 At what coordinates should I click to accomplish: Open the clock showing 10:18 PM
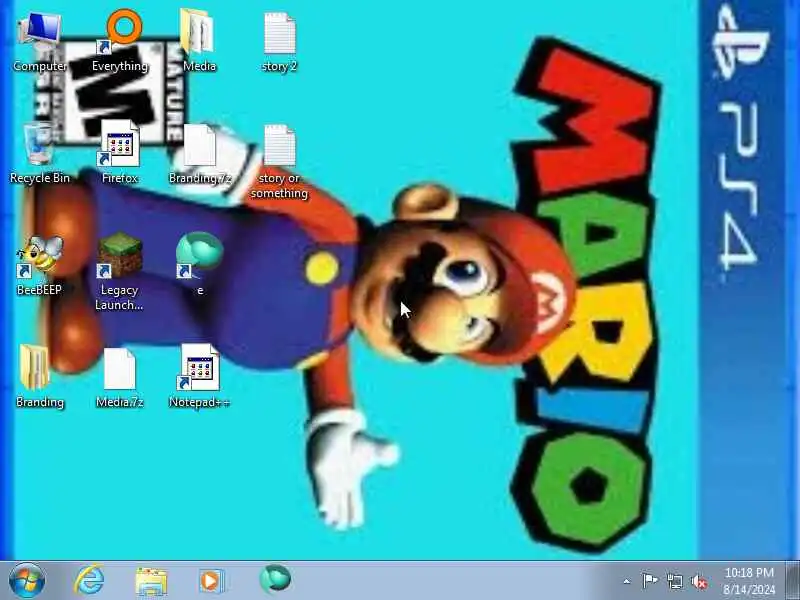[x=749, y=581]
